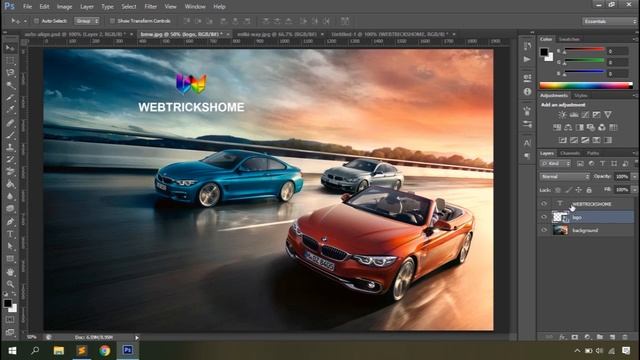Screen dimensions: 640x360
Task: Select the Horizontal Type tool
Action: (10, 234)
